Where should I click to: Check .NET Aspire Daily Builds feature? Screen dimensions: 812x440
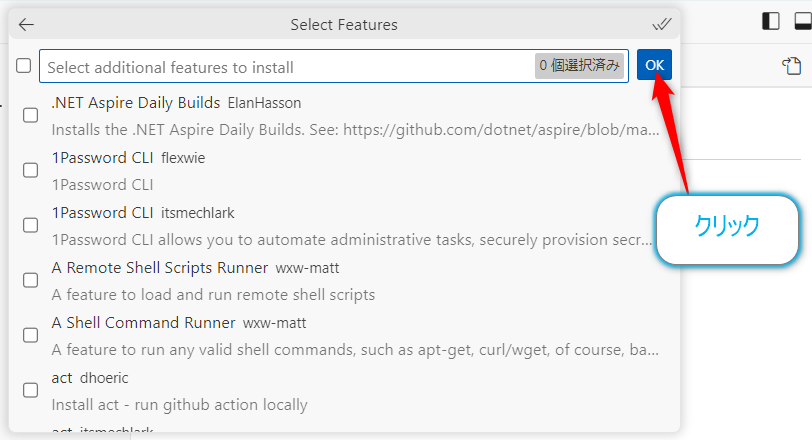pos(31,115)
